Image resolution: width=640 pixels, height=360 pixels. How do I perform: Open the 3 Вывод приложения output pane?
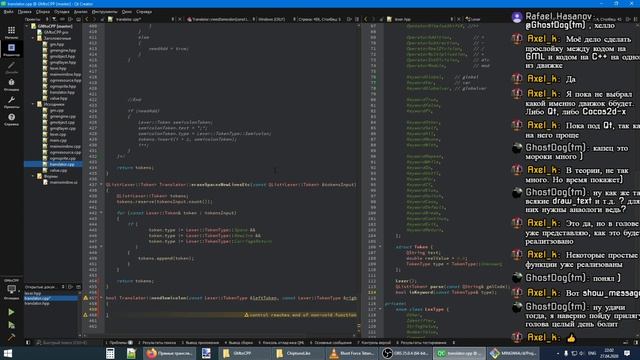(x=200, y=342)
